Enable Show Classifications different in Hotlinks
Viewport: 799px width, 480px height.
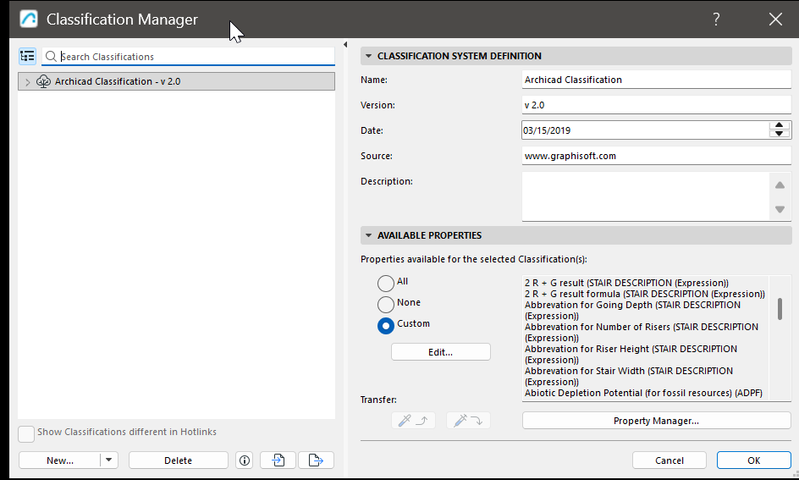[26, 434]
